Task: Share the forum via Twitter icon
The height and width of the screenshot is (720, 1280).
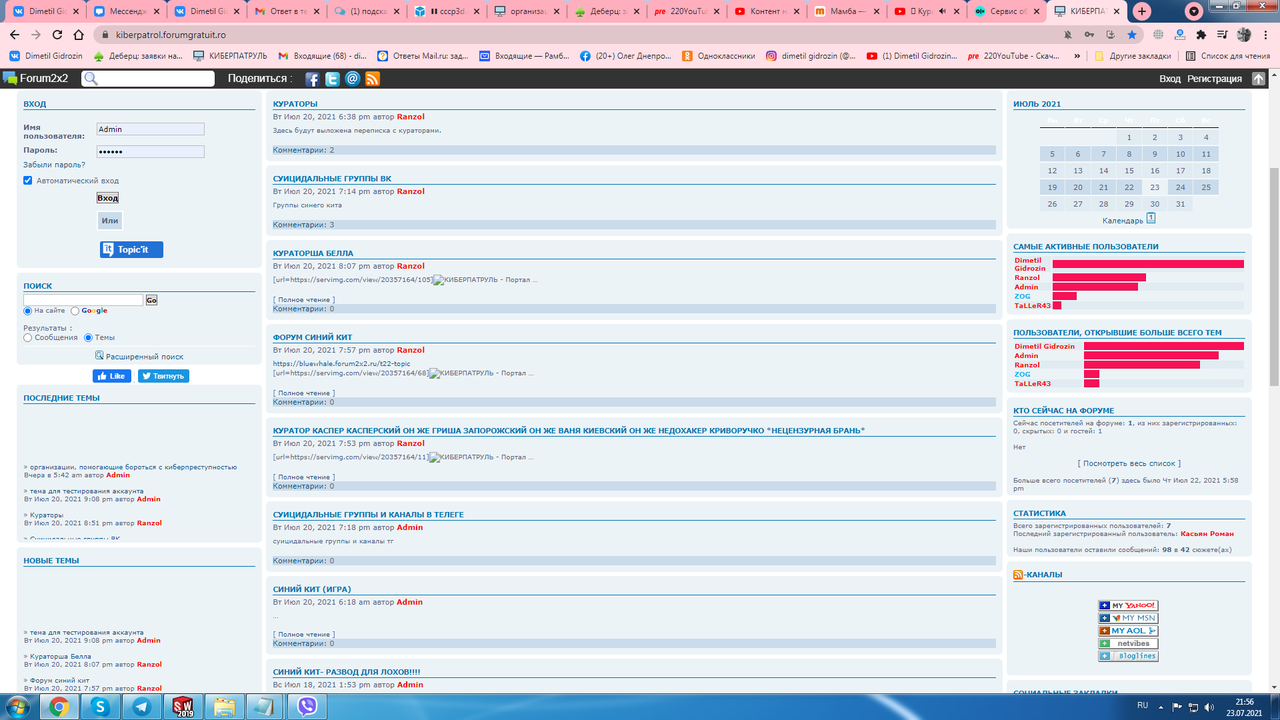Action: point(332,79)
